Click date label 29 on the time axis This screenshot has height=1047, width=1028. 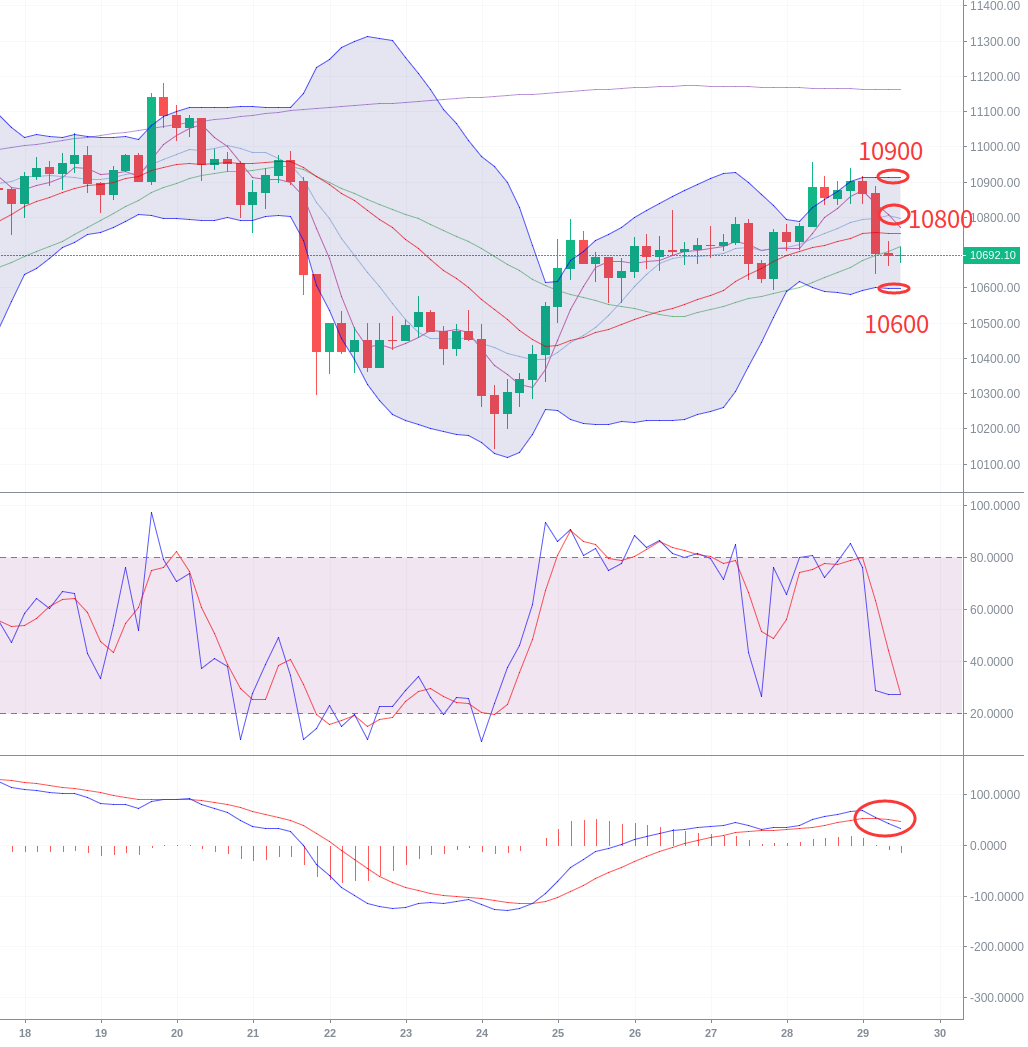coord(863,1033)
